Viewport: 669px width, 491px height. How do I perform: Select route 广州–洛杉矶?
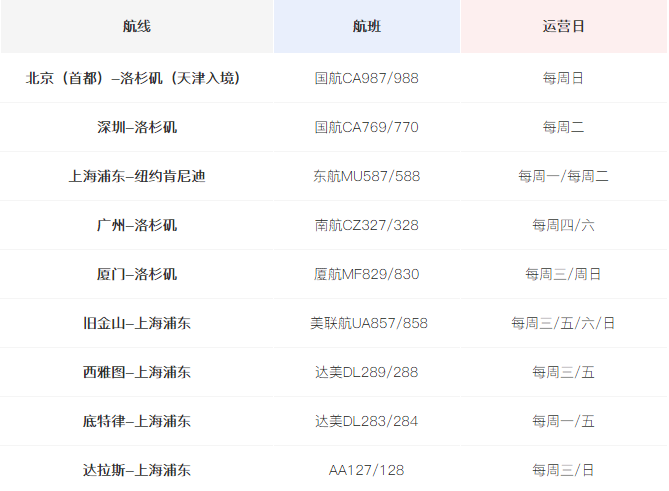pyautogui.click(x=137, y=225)
